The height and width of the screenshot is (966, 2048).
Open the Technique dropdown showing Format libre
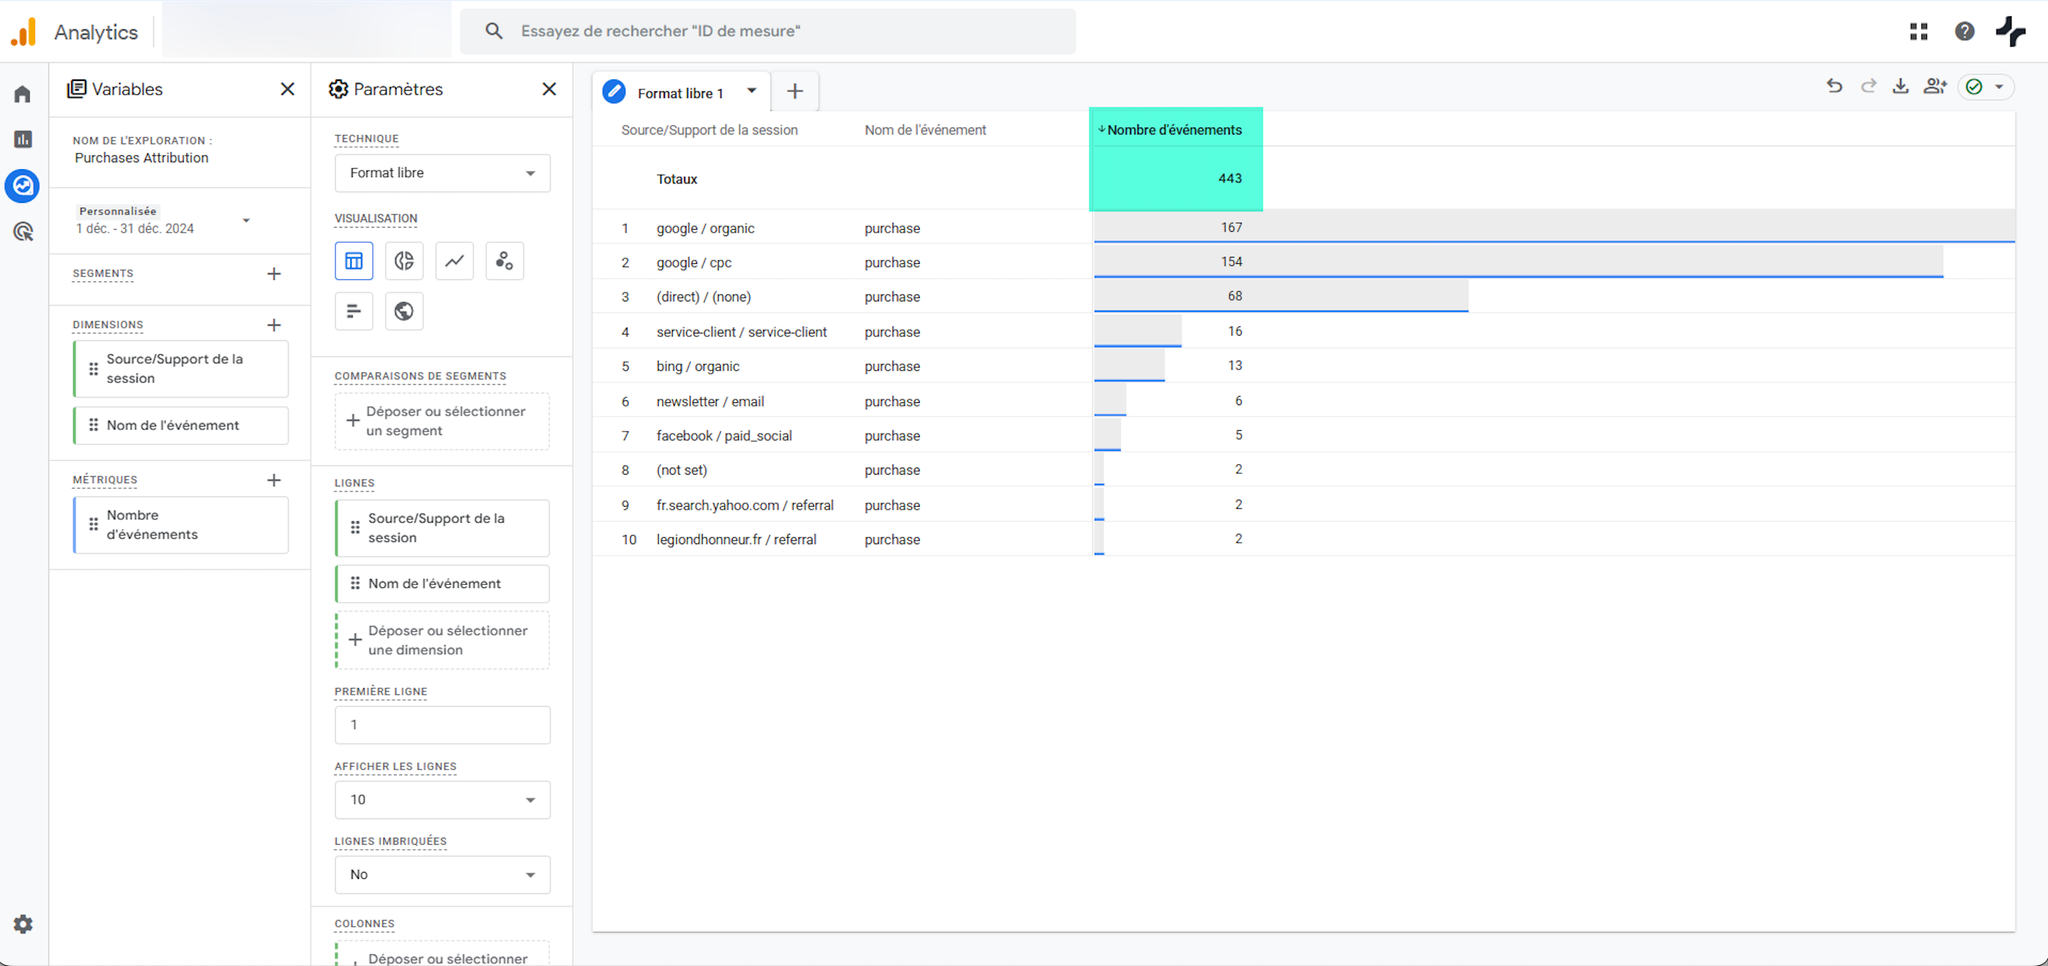click(442, 173)
